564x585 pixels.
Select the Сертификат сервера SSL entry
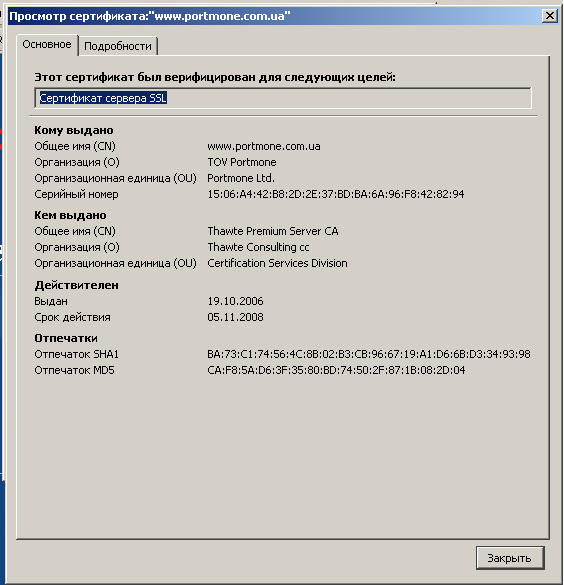103,98
